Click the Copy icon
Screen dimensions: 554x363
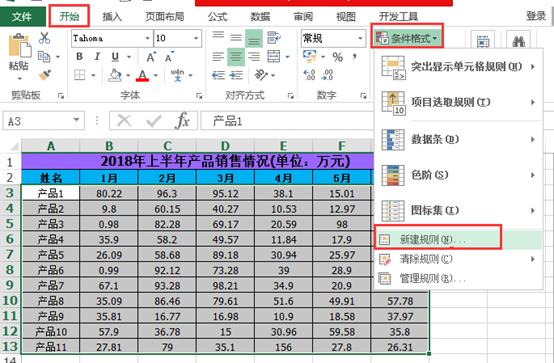click(44, 57)
